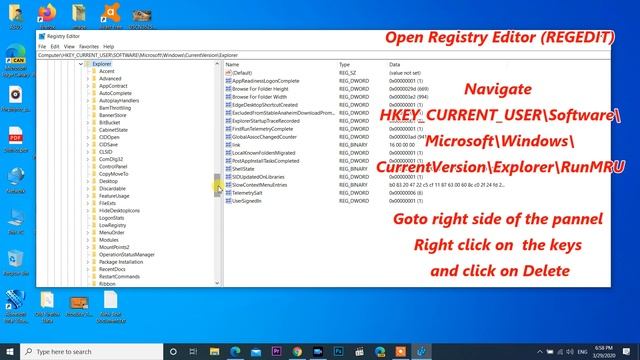Show hidden system tray icons
This screenshot has height=360, width=640.
[540, 351]
